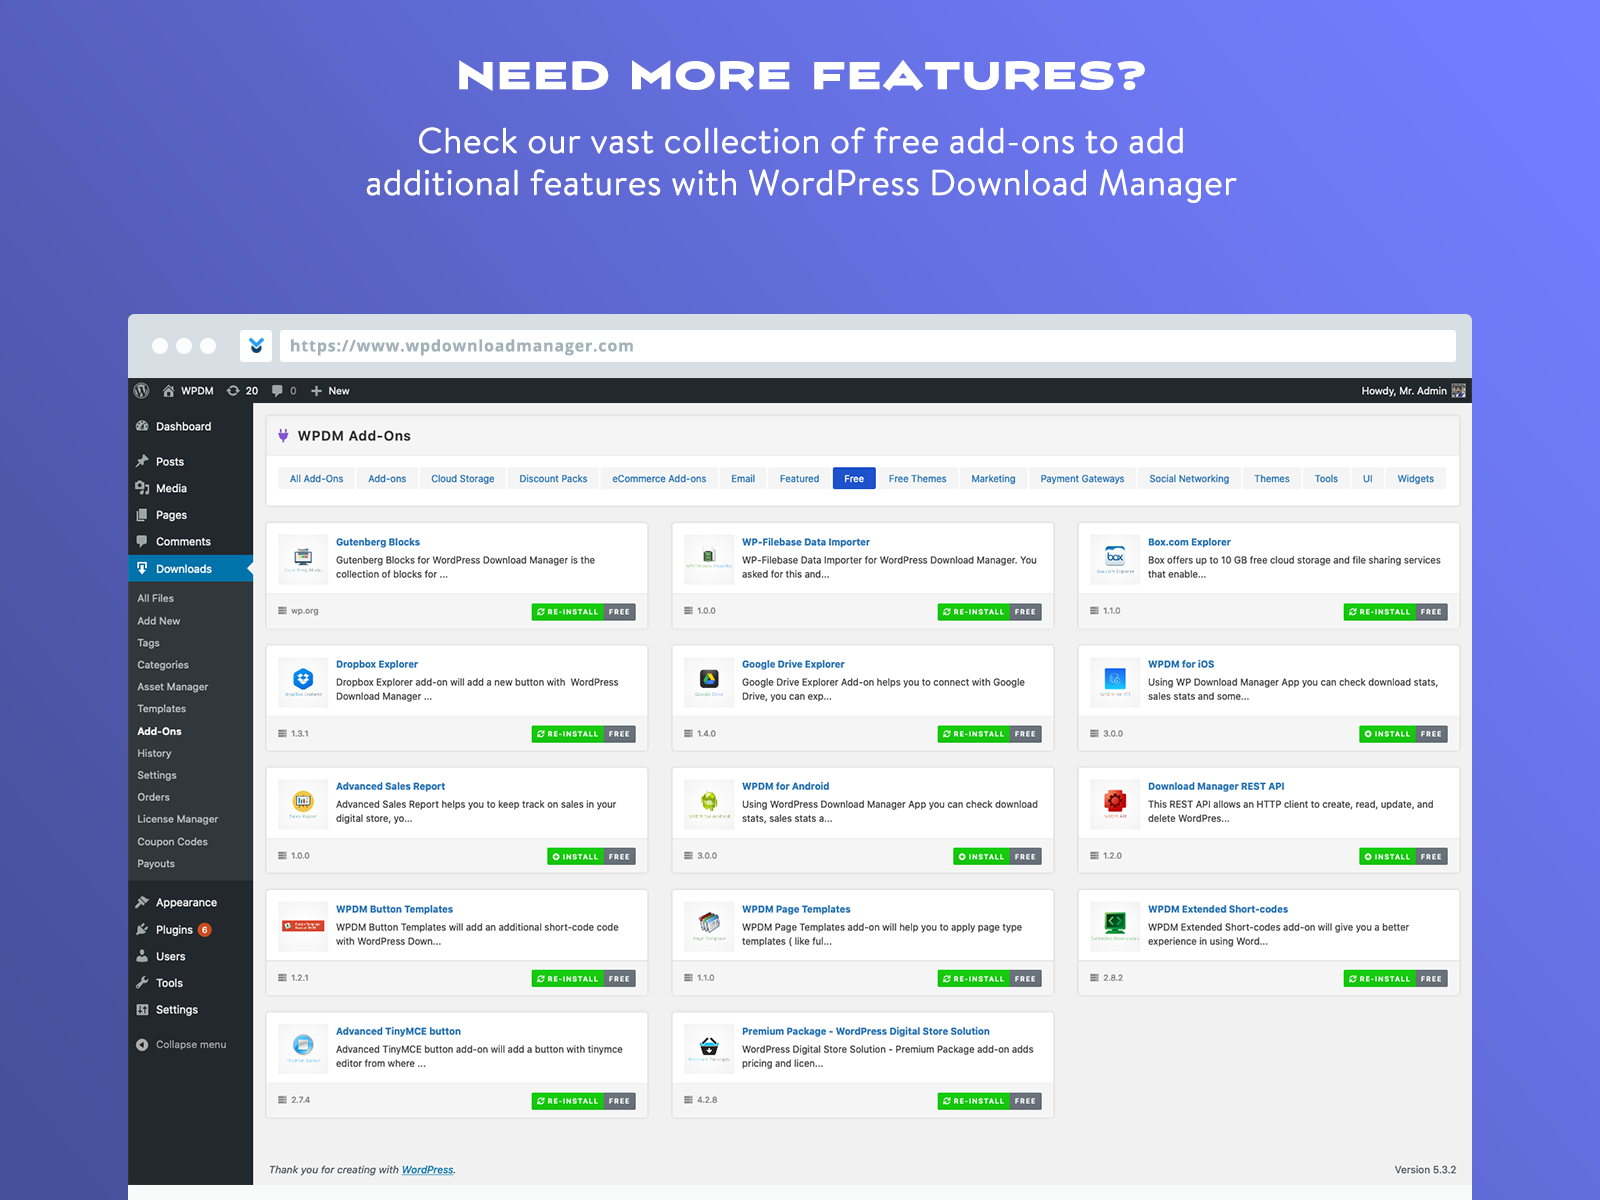Click the Users person icon
This screenshot has height=1200, width=1600.
coord(142,956)
